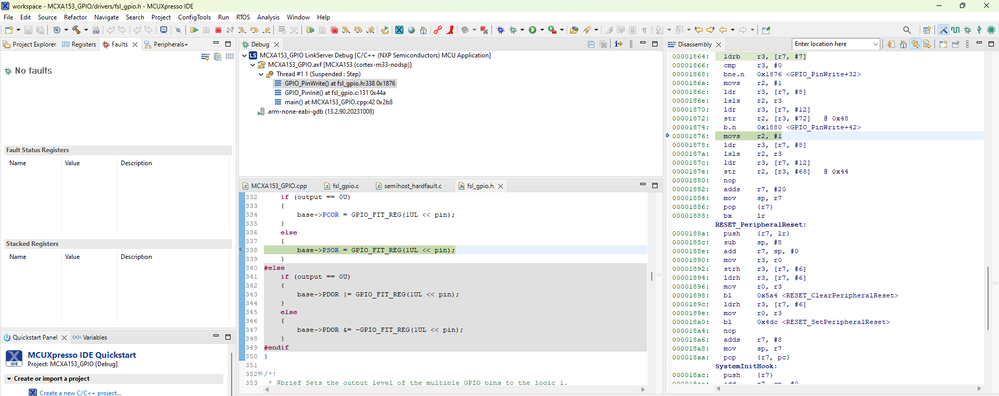Screen dimensions: 999x396
Task: Click the Collapse All icon in Debug view
Action: point(591,44)
